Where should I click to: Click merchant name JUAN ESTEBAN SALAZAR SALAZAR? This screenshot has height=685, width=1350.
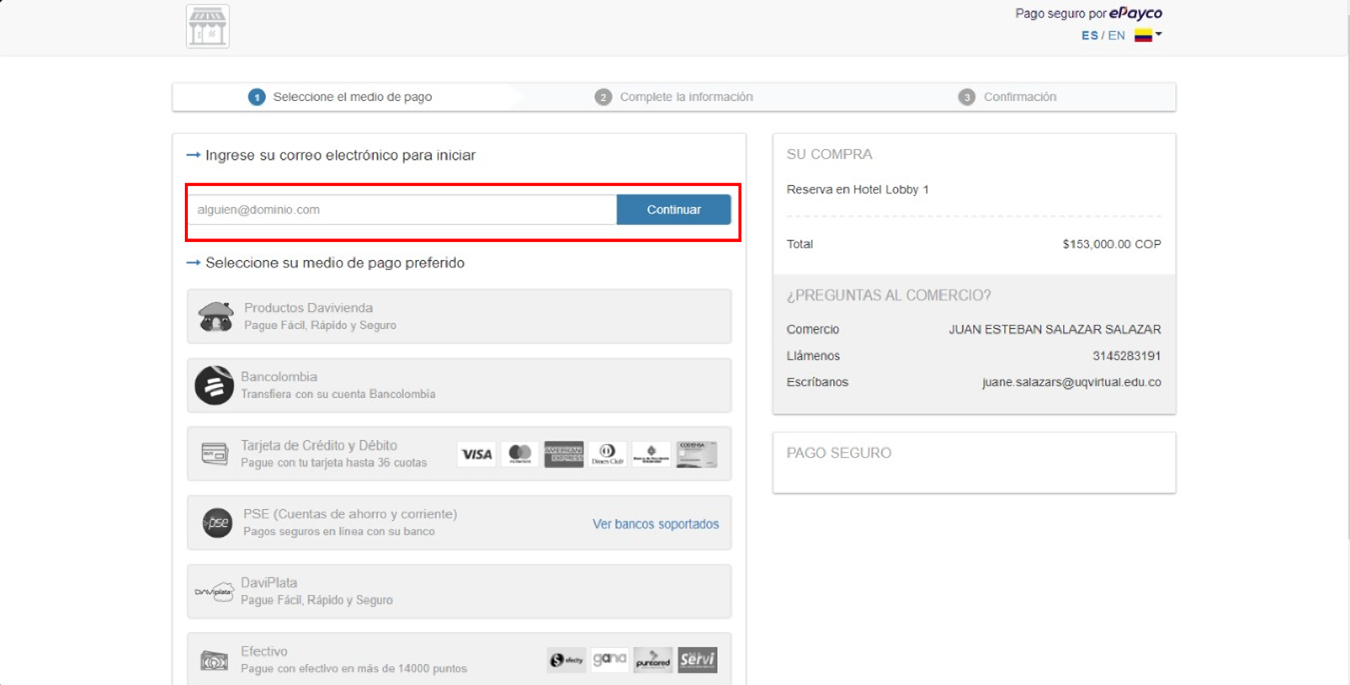(x=1055, y=329)
